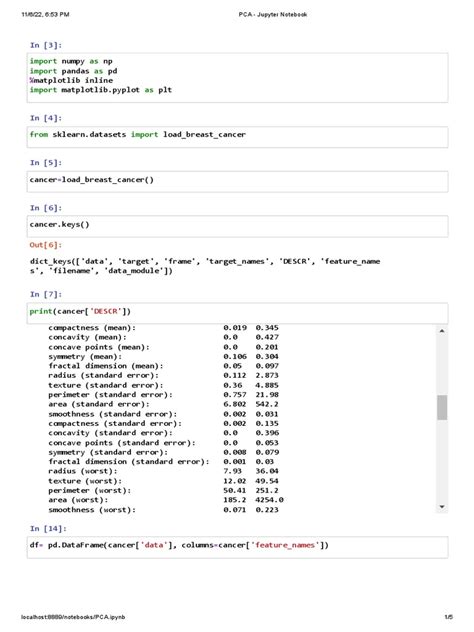This screenshot has width=474, height=632.
Task: Click the In [14]: prompt label
Action: pyautogui.click(x=48, y=528)
